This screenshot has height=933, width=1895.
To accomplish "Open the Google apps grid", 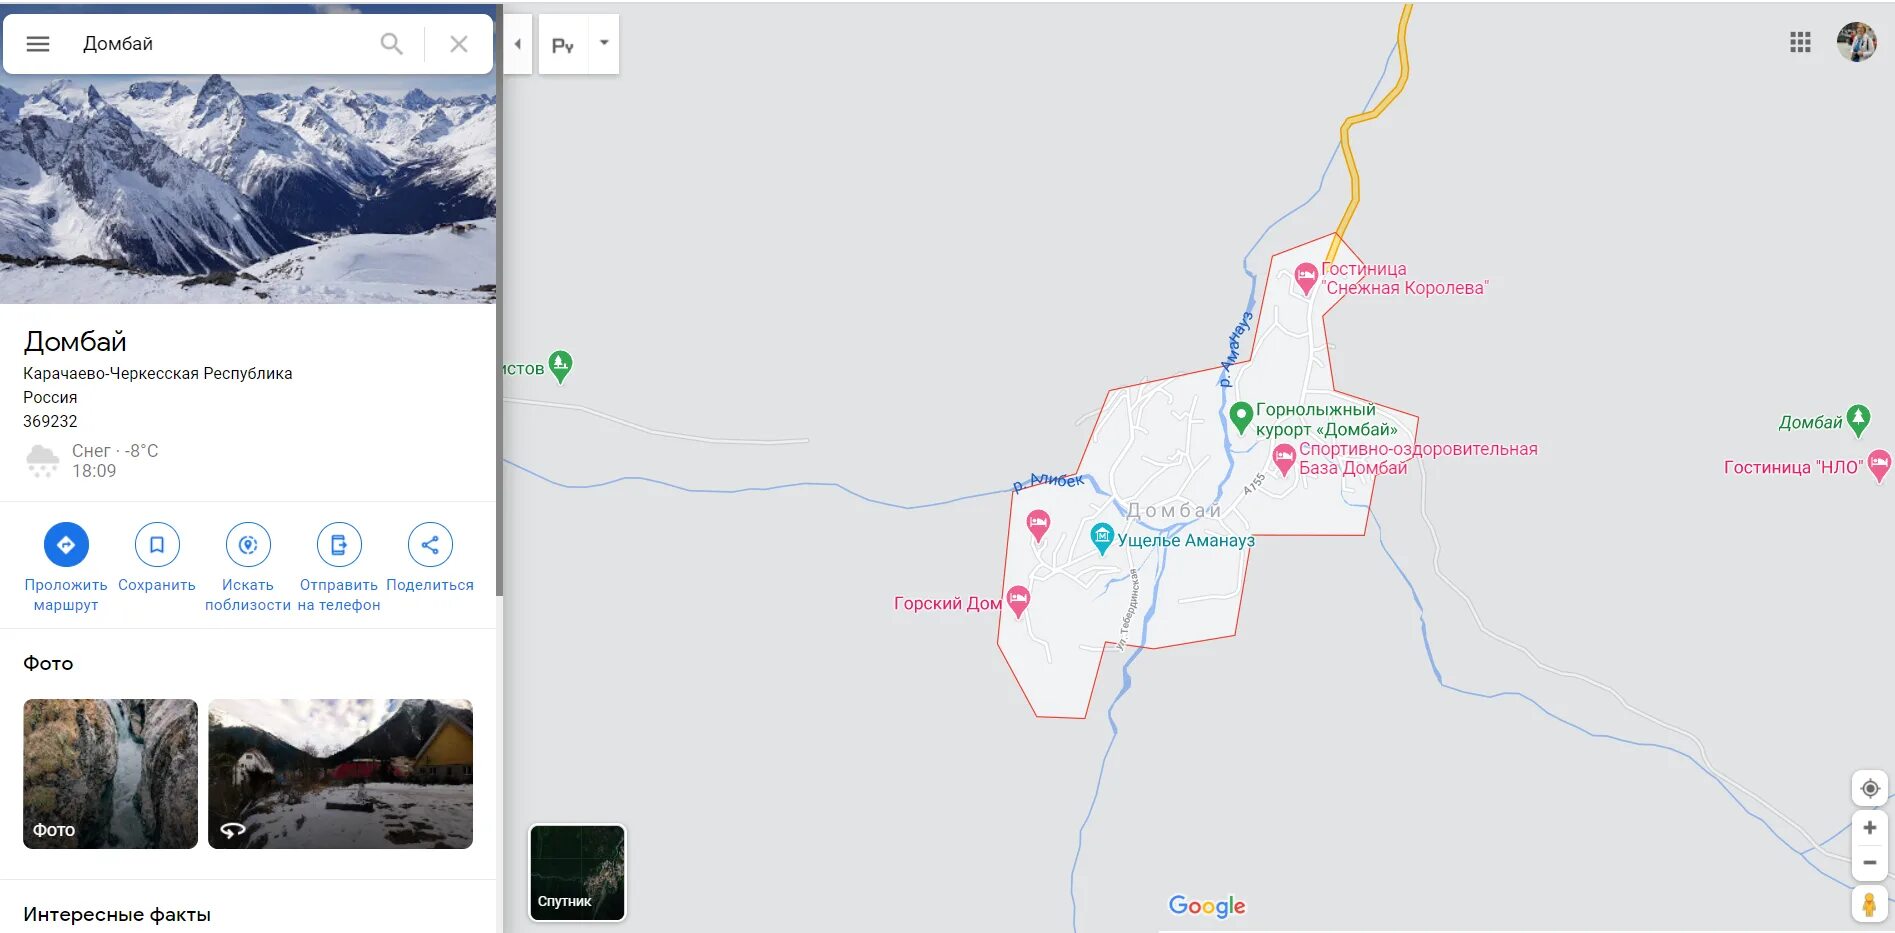I will [x=1800, y=42].
